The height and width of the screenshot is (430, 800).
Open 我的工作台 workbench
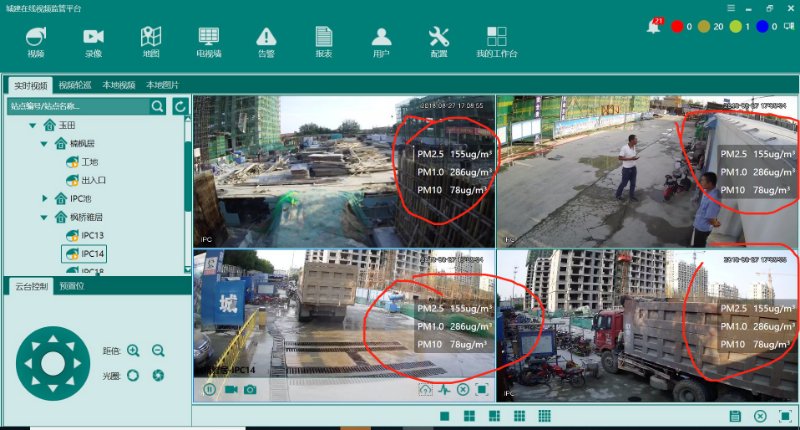coord(497,42)
